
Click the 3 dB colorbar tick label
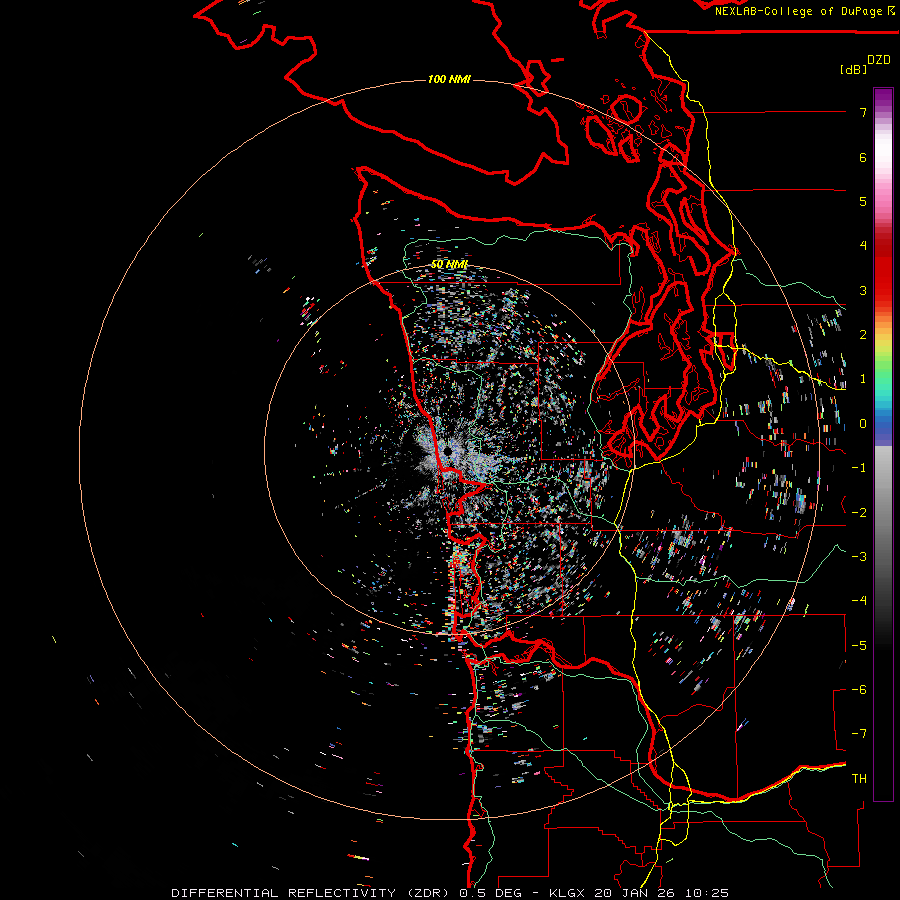click(863, 290)
